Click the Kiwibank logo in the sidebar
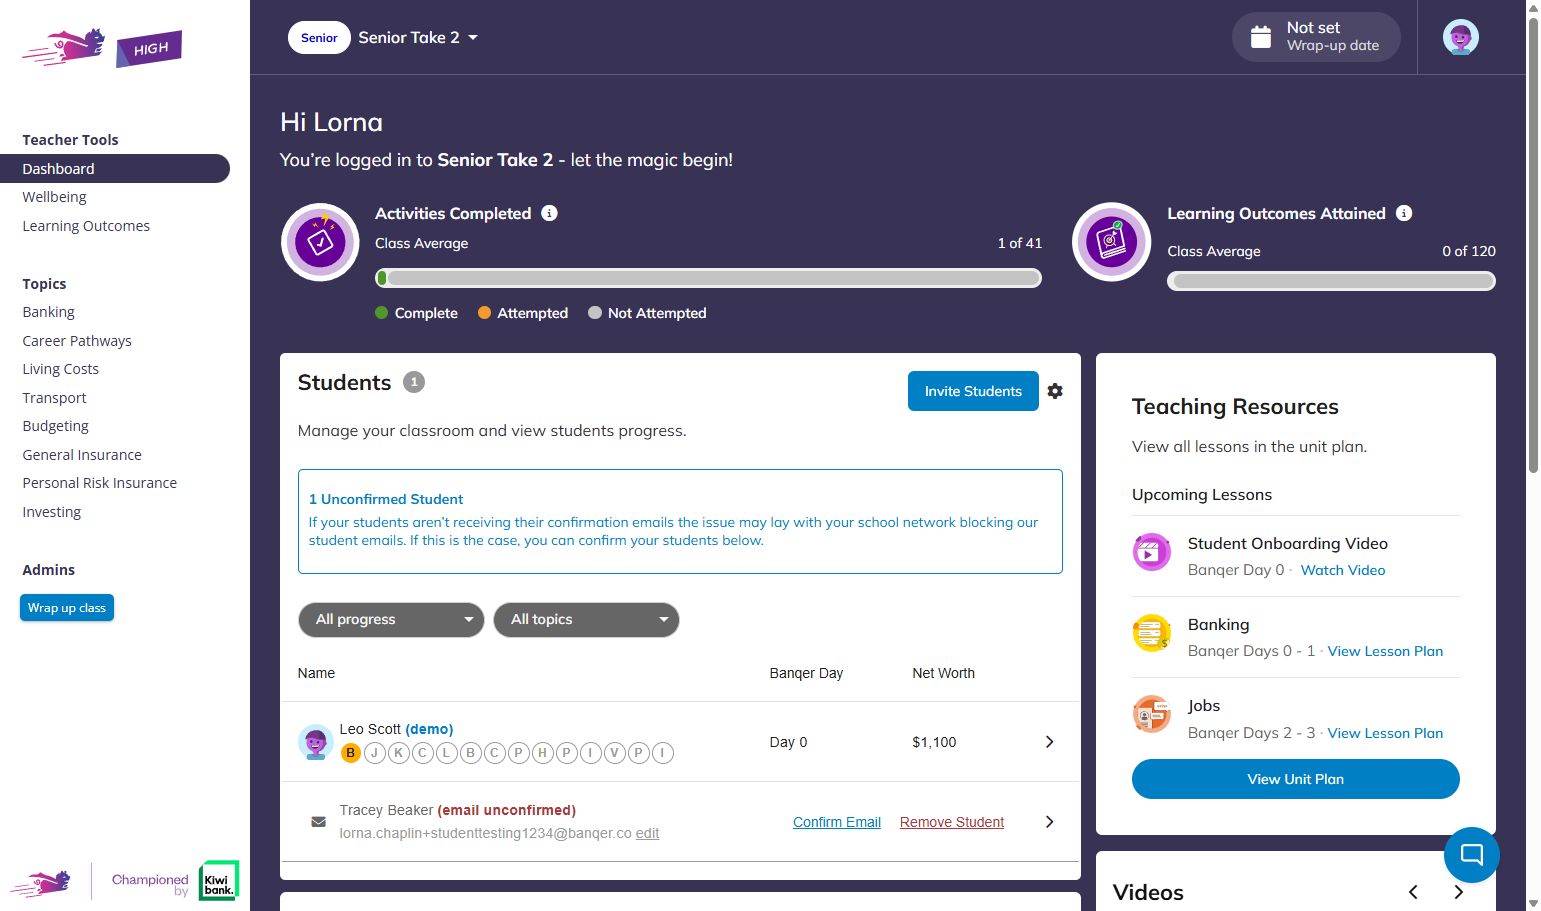This screenshot has height=911, width=1541. 218,881
